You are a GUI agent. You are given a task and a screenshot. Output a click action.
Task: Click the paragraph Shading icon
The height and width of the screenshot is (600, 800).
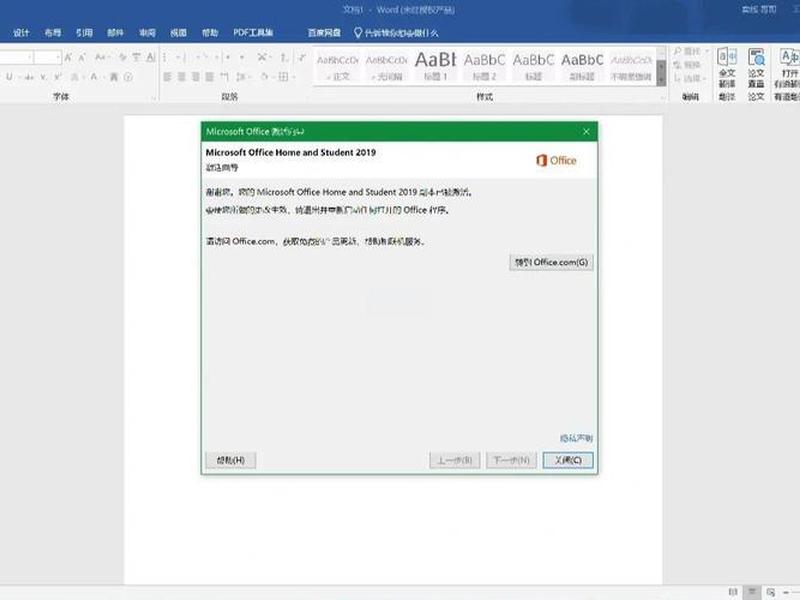[265, 77]
